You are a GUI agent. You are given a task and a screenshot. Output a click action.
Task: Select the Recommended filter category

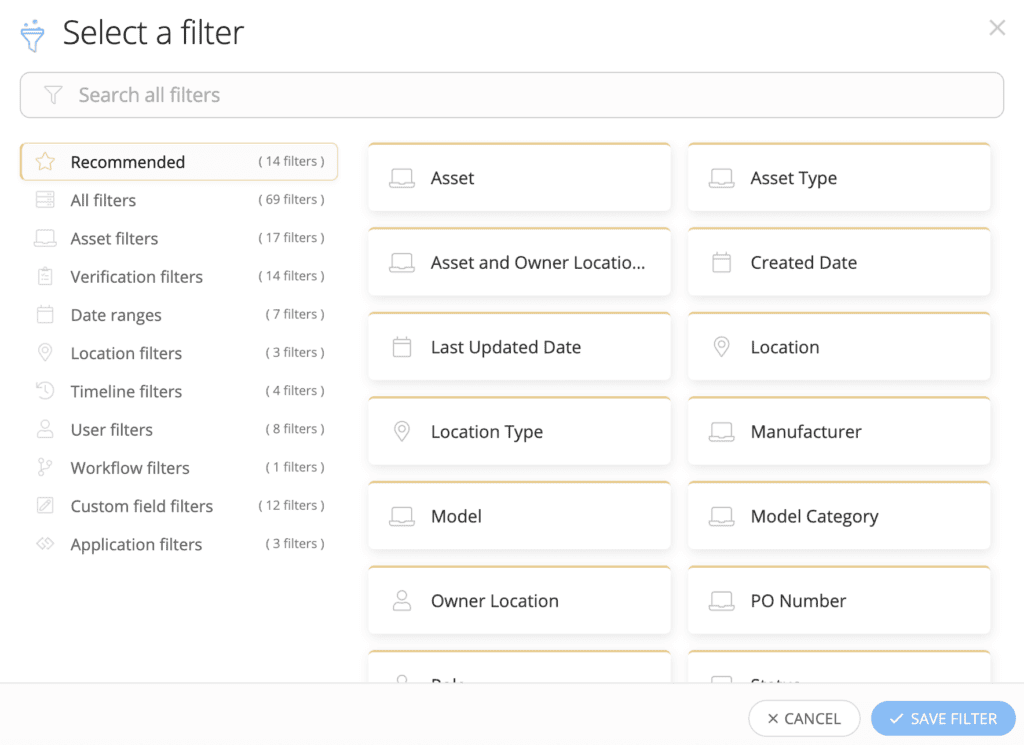point(179,161)
